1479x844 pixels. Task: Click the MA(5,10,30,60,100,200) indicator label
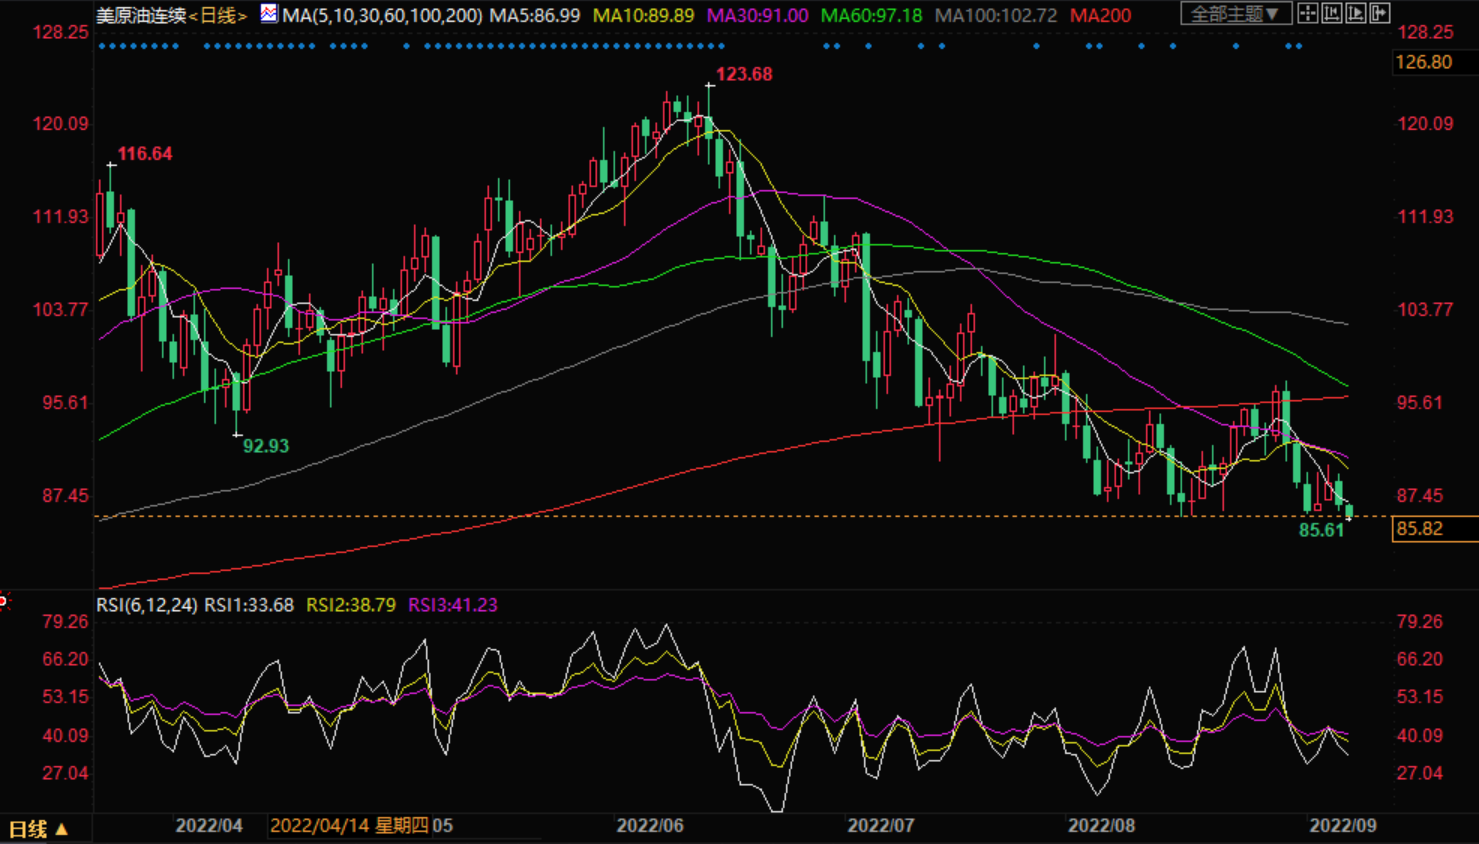click(x=382, y=15)
